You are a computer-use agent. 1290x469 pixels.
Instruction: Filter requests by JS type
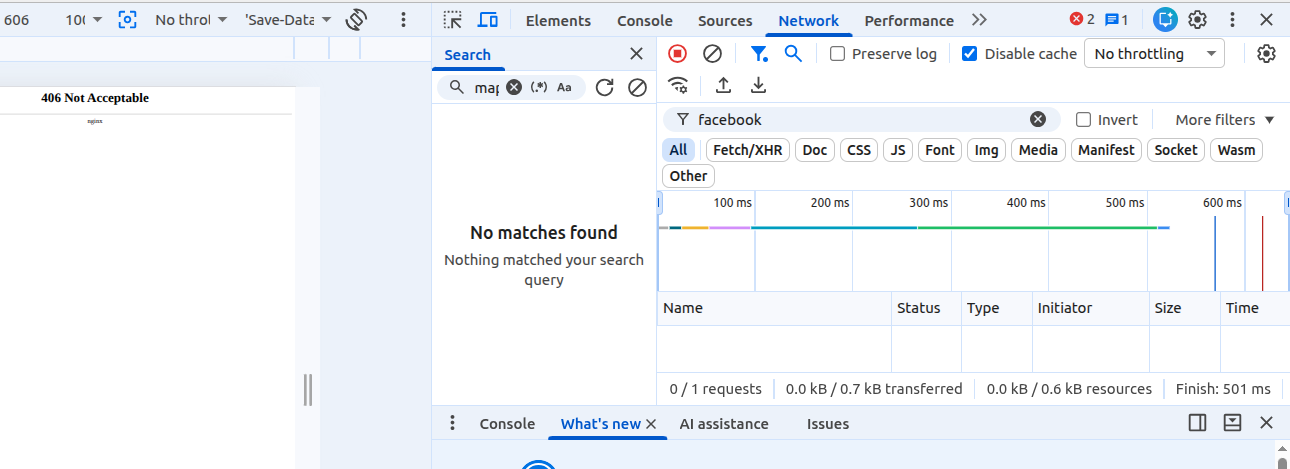pos(898,150)
